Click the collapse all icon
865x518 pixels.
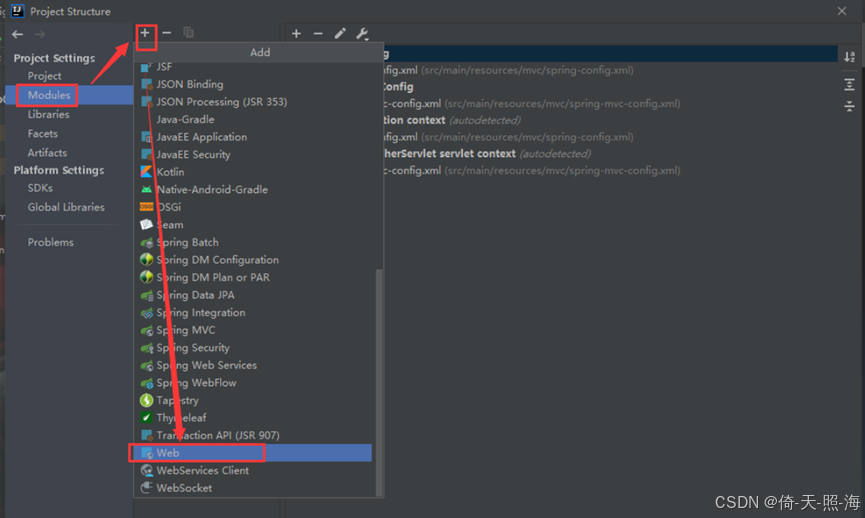pyautogui.click(x=850, y=106)
